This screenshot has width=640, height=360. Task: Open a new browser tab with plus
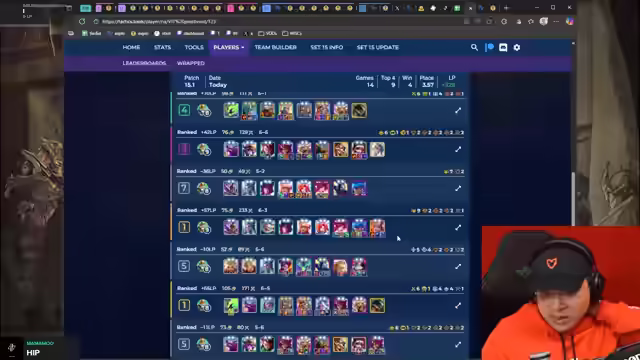506,8
